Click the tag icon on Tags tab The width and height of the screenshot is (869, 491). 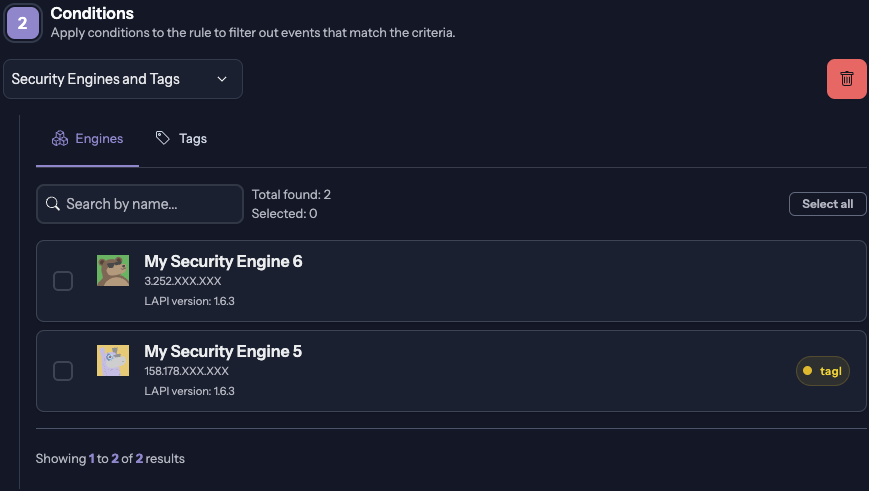(163, 139)
